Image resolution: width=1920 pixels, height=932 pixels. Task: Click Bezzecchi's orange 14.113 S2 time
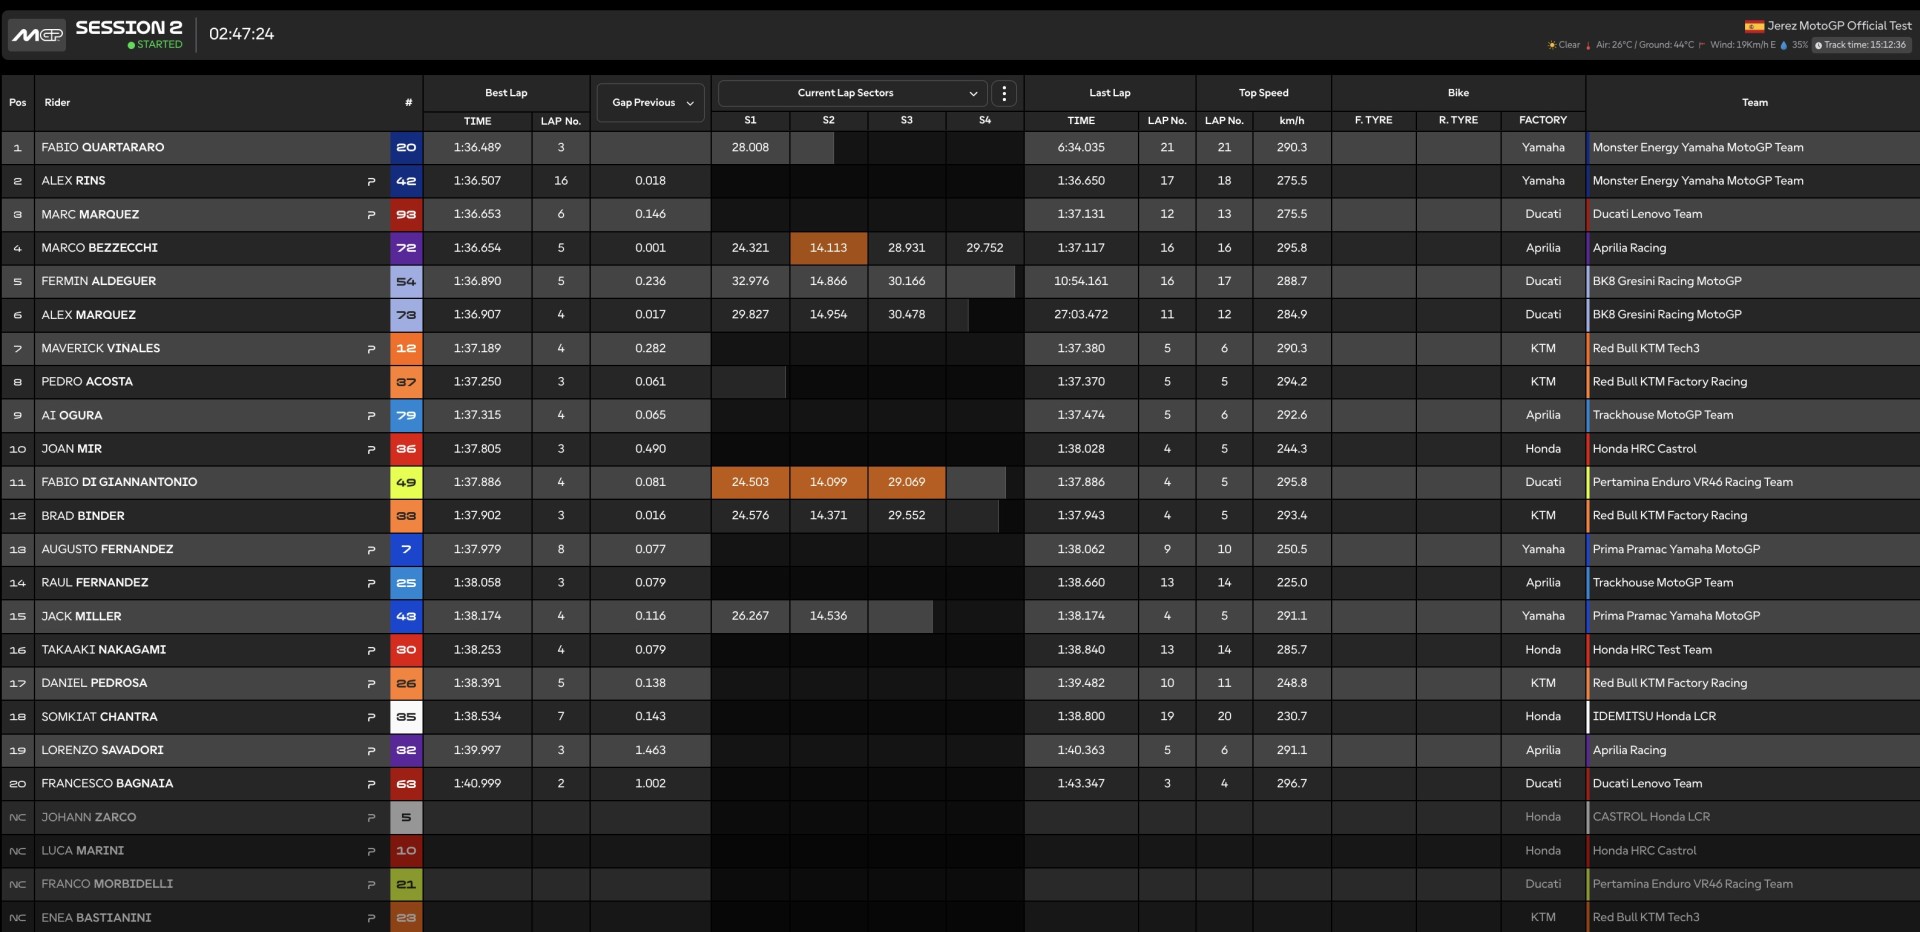[828, 248]
